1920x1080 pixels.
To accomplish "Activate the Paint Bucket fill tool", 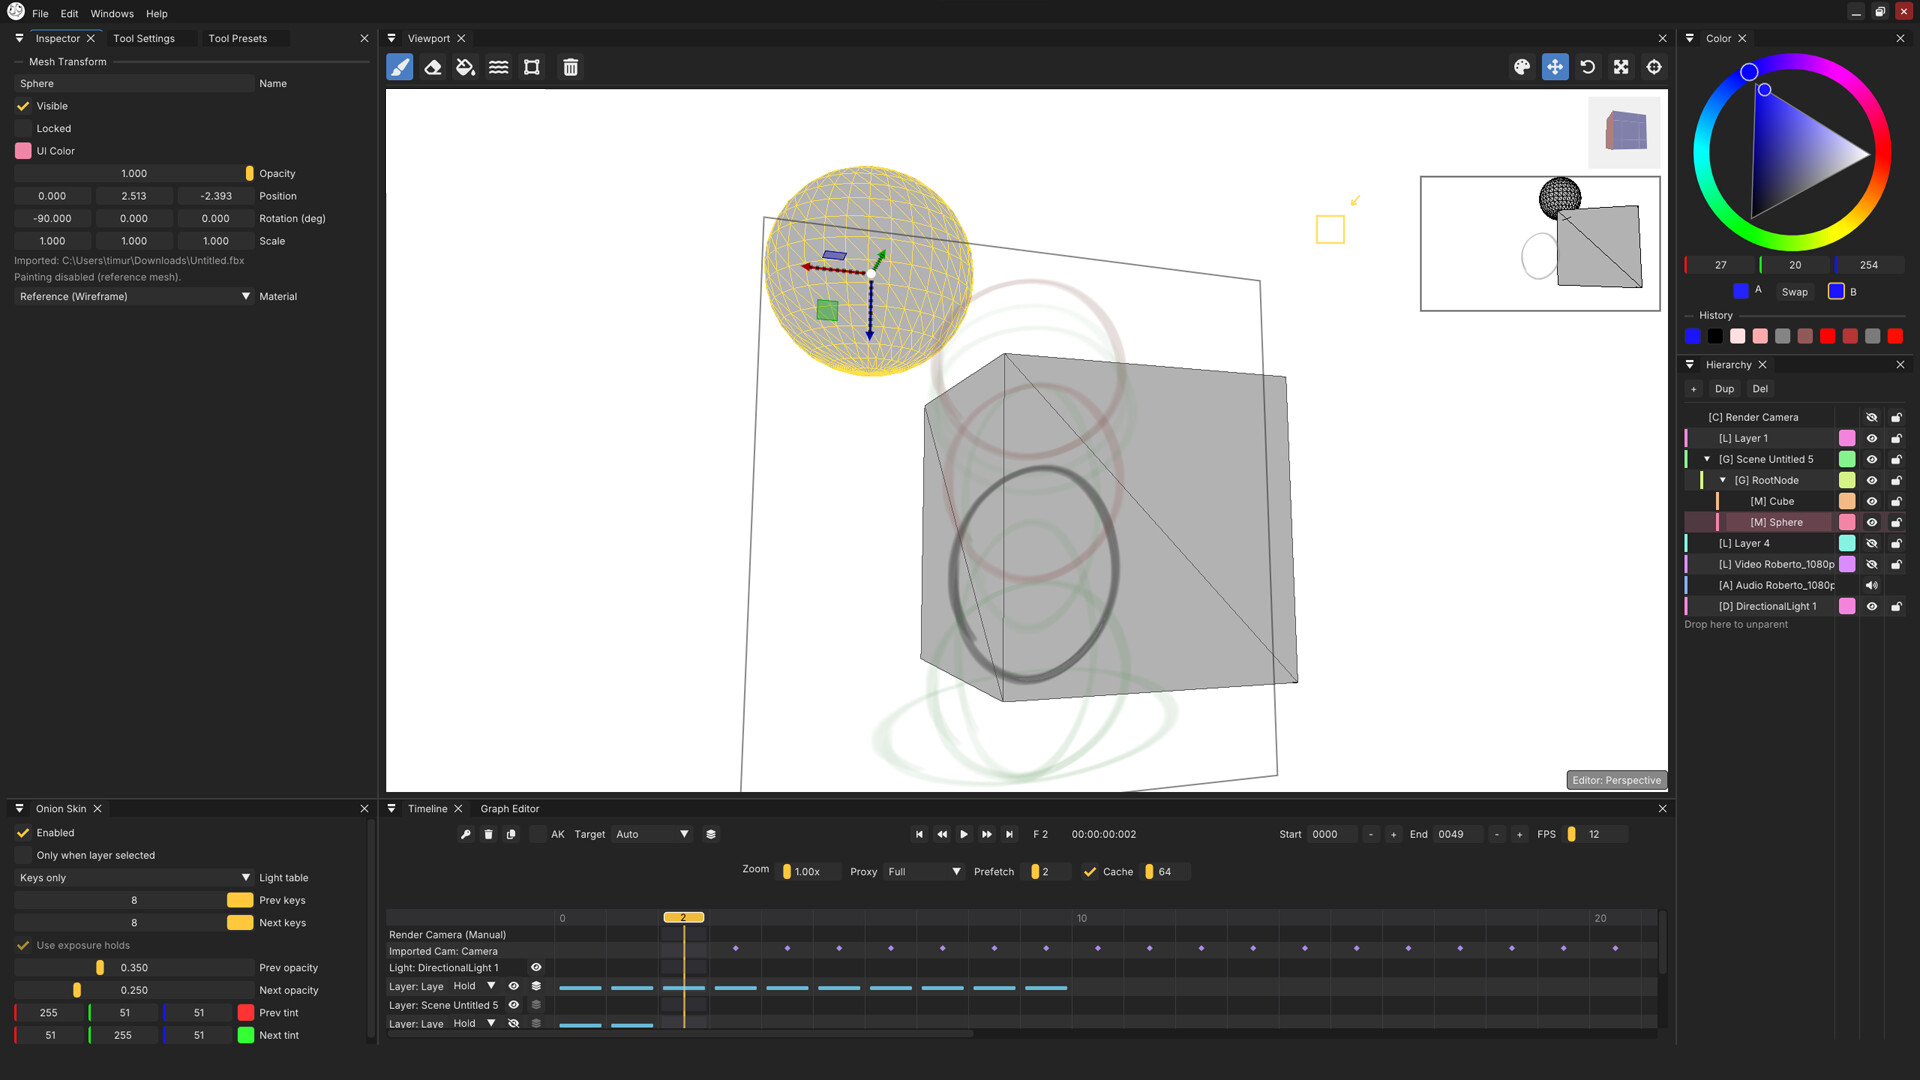I will (465, 67).
